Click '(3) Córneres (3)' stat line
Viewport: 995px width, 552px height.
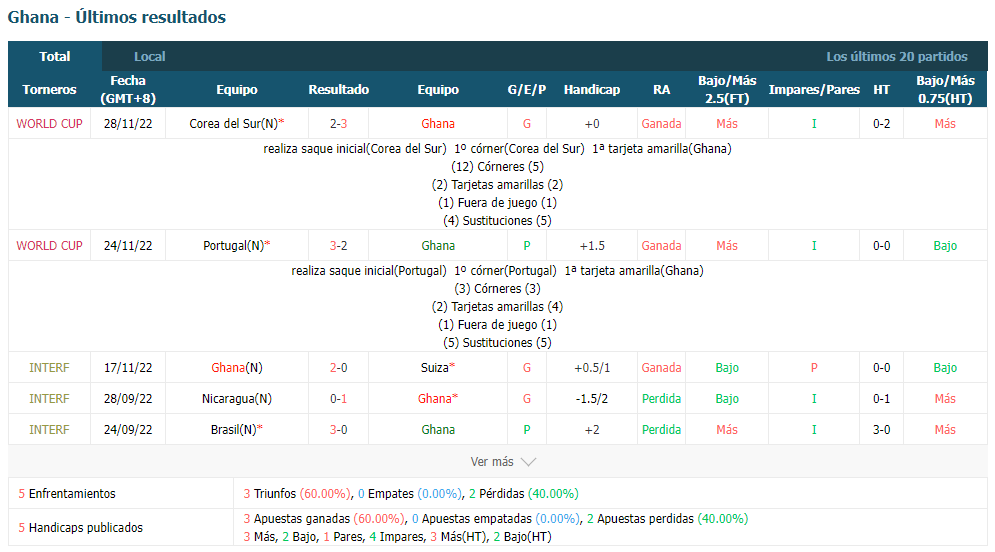[x=498, y=289]
